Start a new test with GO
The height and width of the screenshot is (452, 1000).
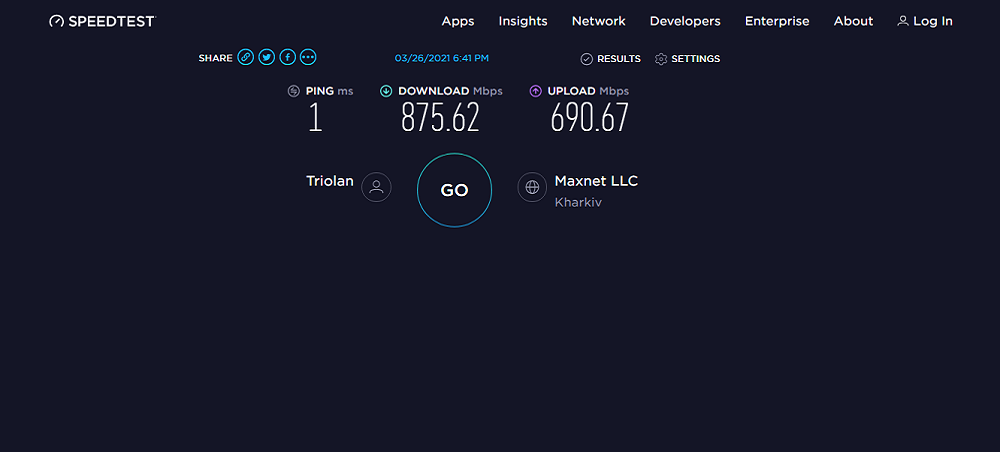point(454,190)
